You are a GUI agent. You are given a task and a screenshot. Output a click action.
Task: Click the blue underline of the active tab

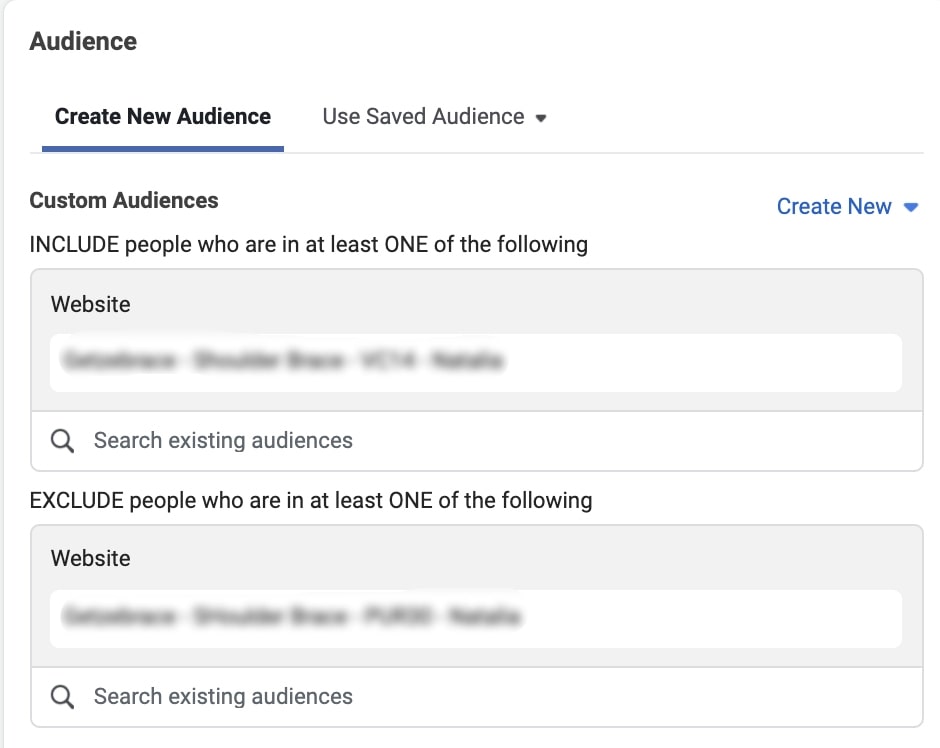pos(163,149)
